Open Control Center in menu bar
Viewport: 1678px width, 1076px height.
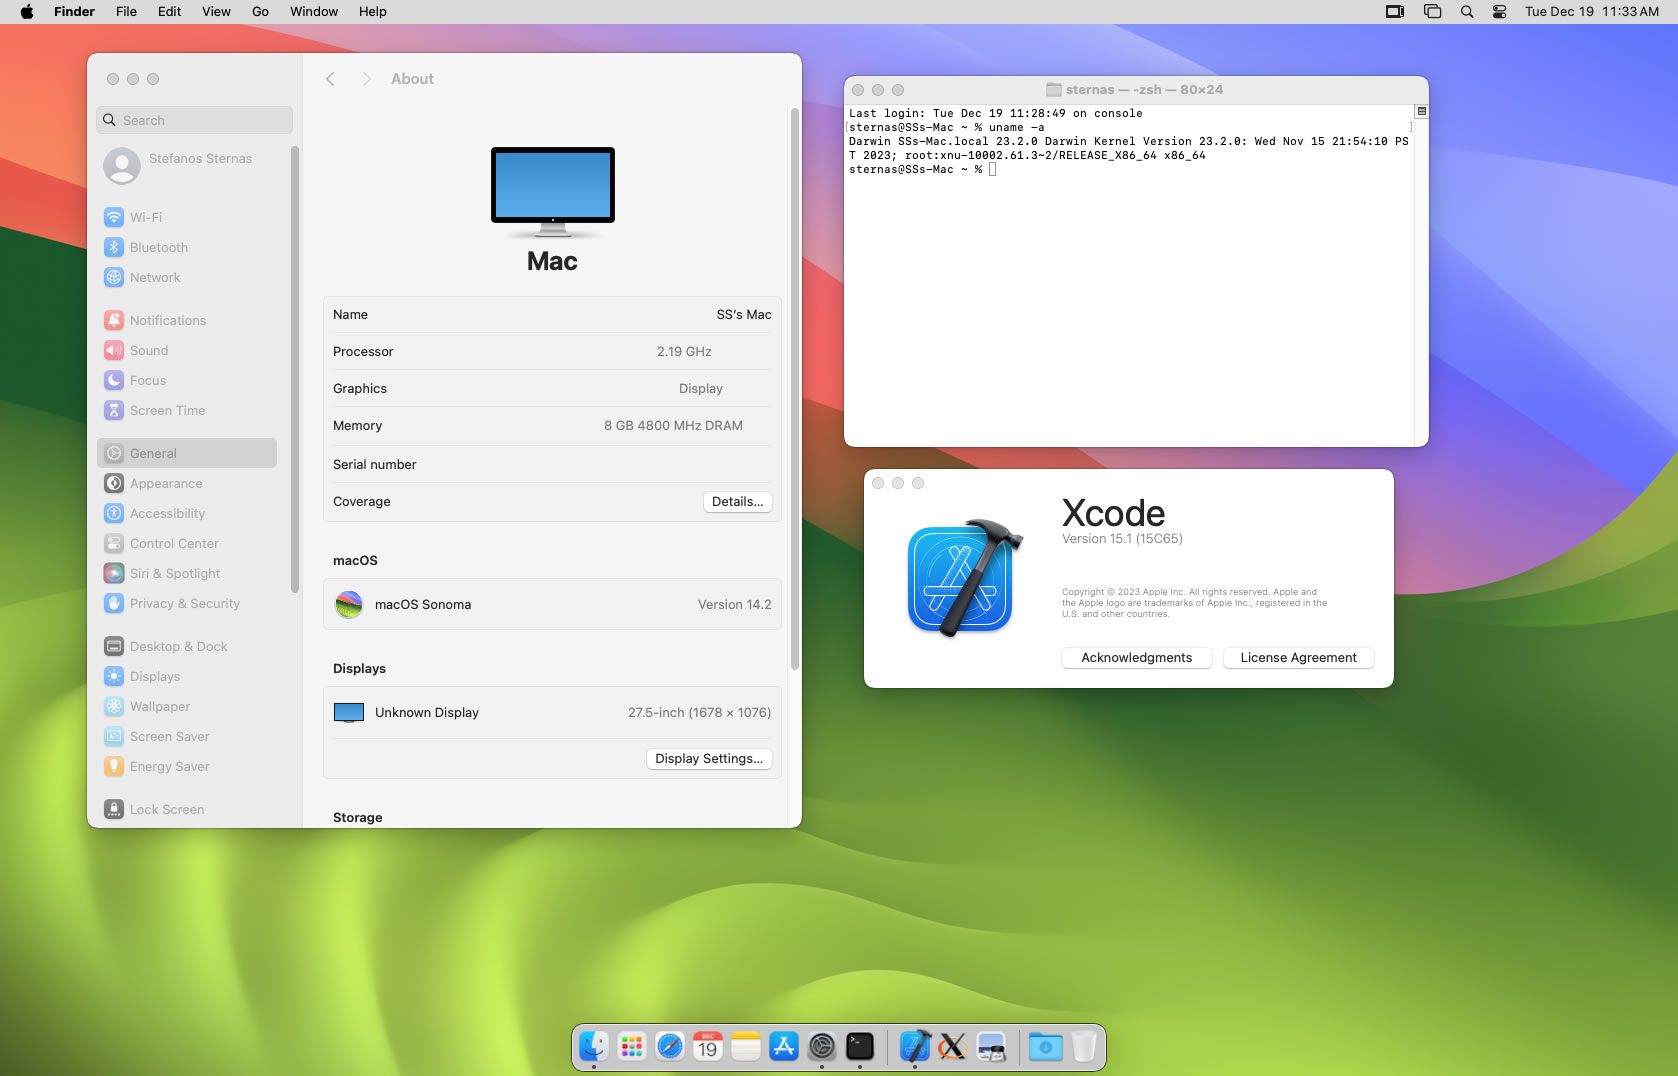coord(1500,12)
